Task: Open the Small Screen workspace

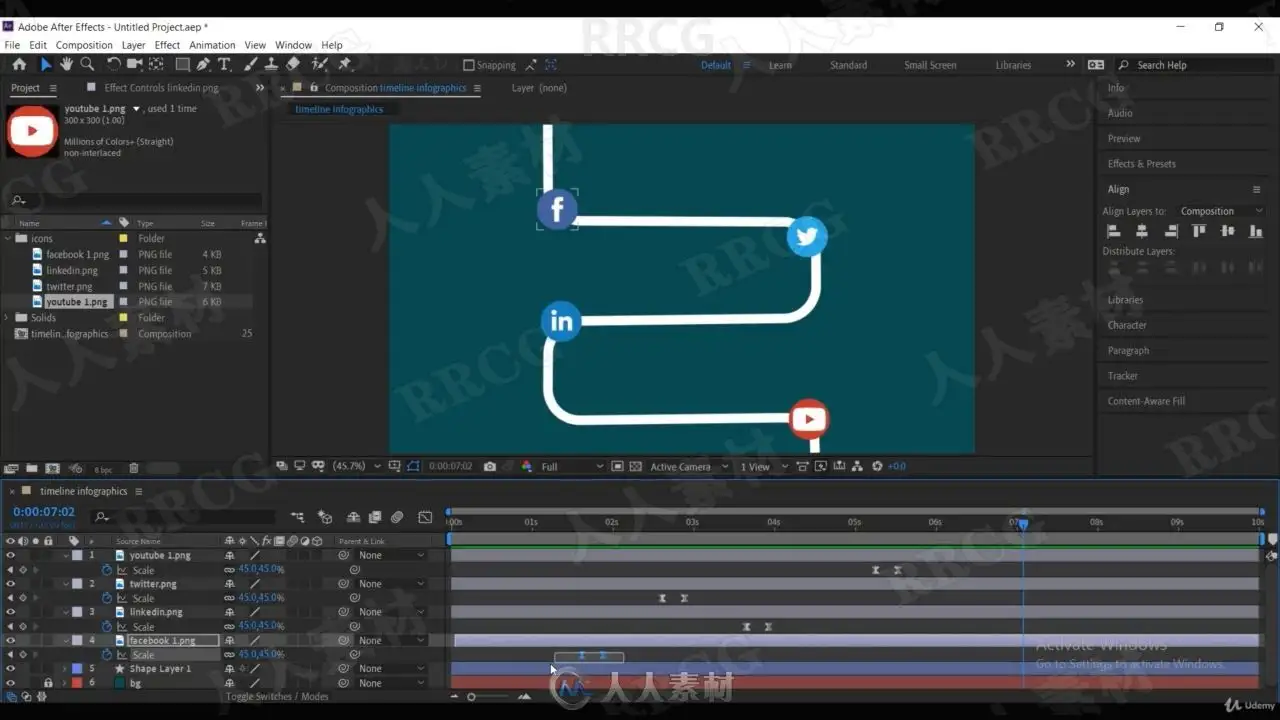Action: [x=930, y=65]
